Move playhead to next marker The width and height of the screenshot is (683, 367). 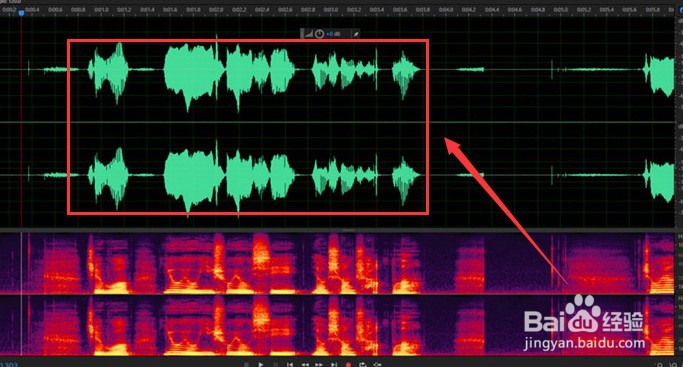coord(334,365)
